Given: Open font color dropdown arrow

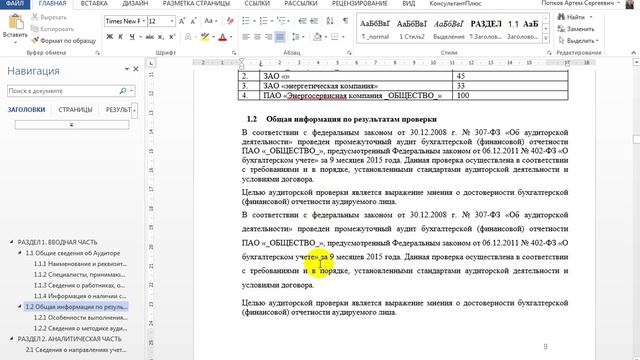Looking at the screenshot, I should coord(231,37).
